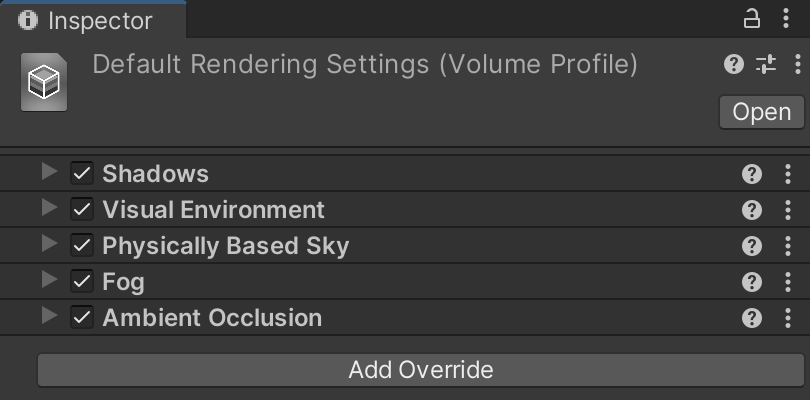
Task: Expand the Physically Based Sky foldout
Action: (x=49, y=245)
